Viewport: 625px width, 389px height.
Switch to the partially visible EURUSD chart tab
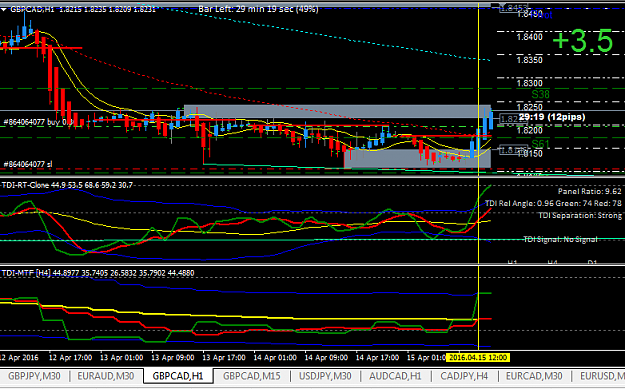602,376
